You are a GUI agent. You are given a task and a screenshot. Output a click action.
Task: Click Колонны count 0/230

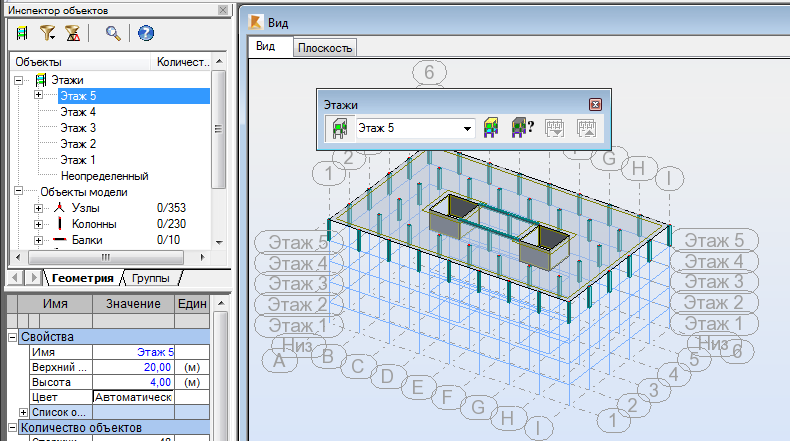click(171, 224)
